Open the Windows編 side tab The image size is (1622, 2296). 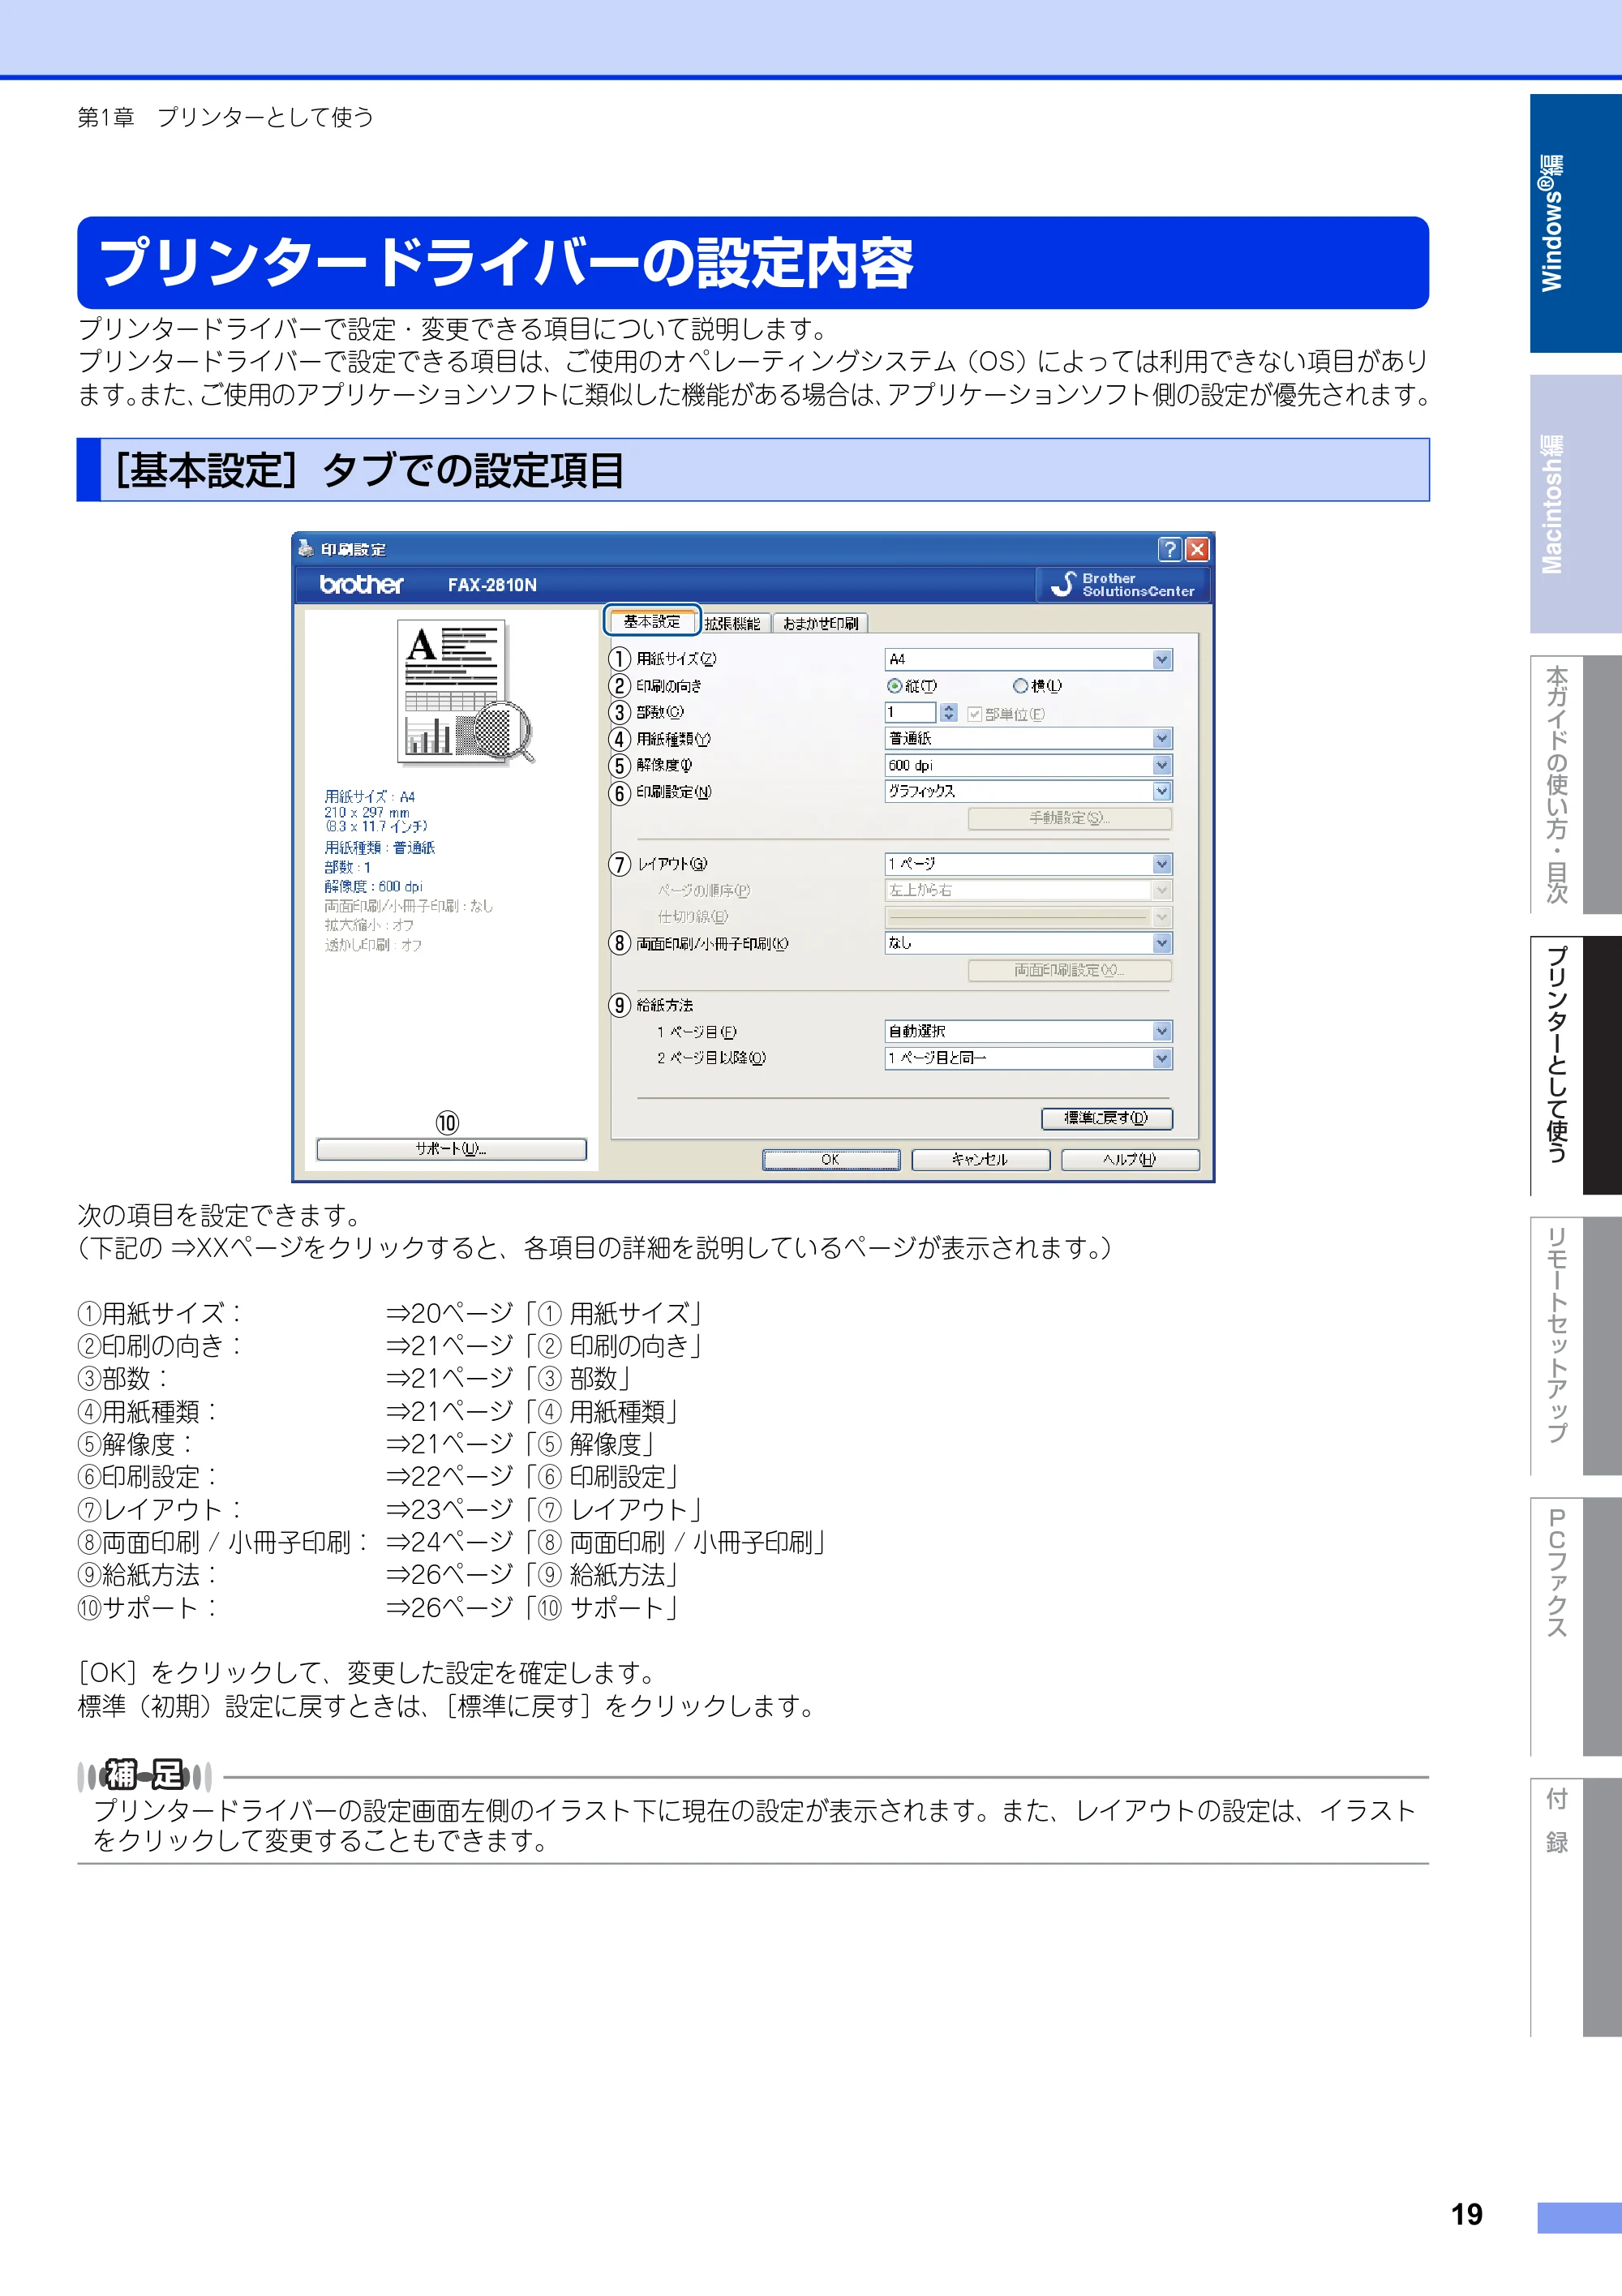[1576, 223]
